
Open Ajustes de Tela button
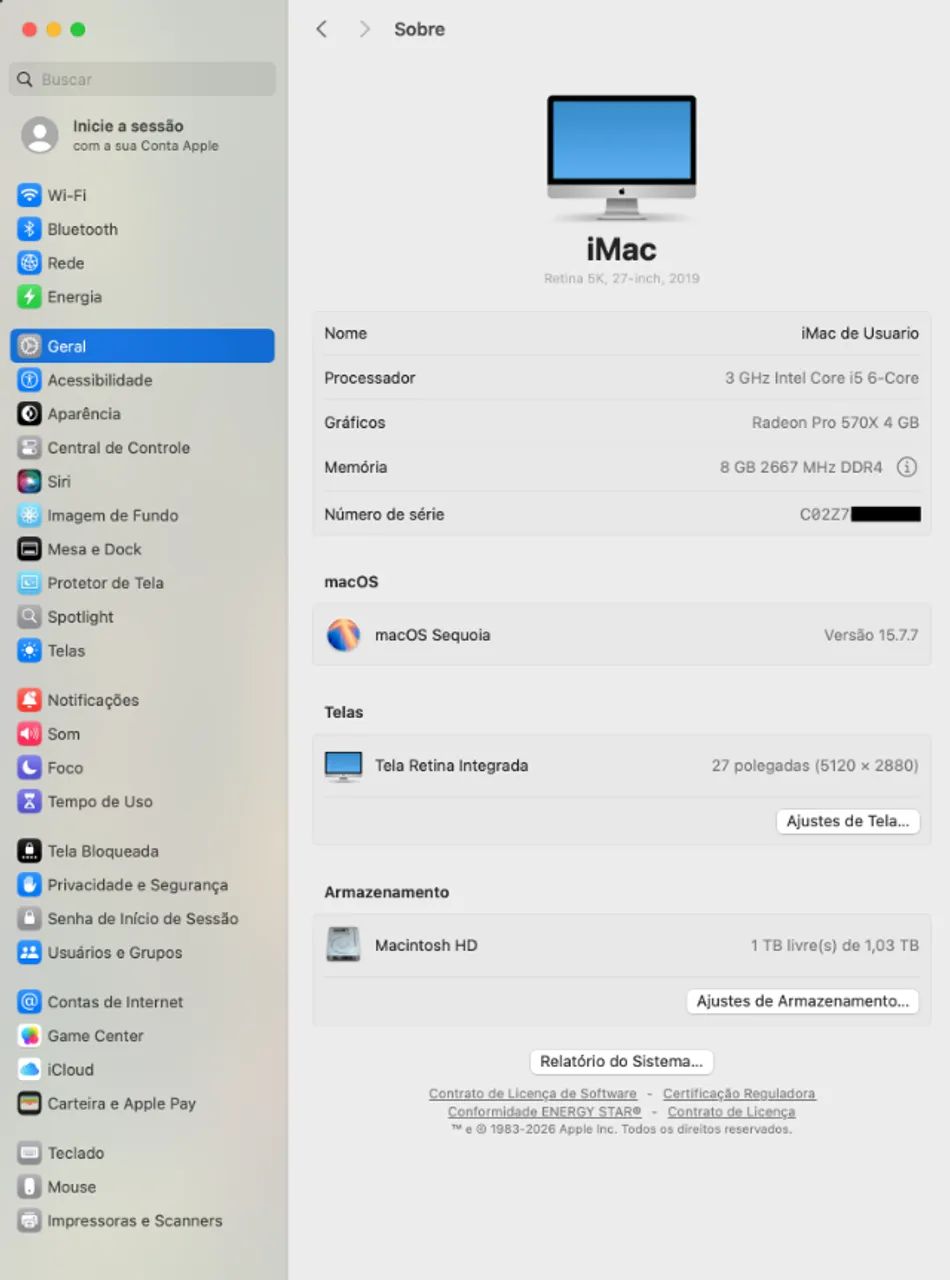pos(847,821)
